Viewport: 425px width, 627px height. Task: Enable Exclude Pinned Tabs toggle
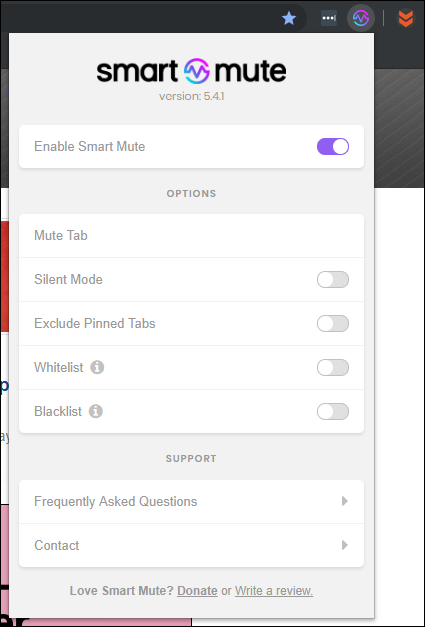pos(333,323)
